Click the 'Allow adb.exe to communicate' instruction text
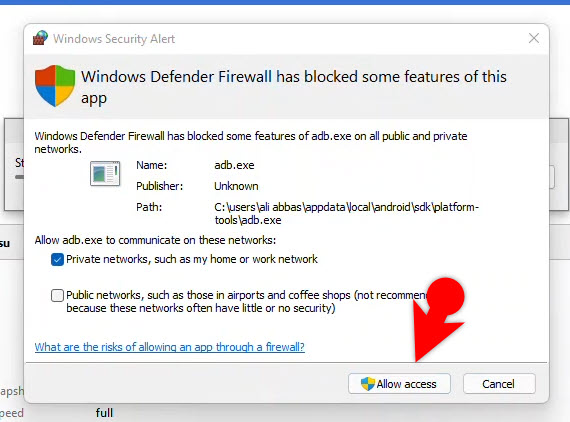Screen dimensions: 570x422 tap(155, 240)
